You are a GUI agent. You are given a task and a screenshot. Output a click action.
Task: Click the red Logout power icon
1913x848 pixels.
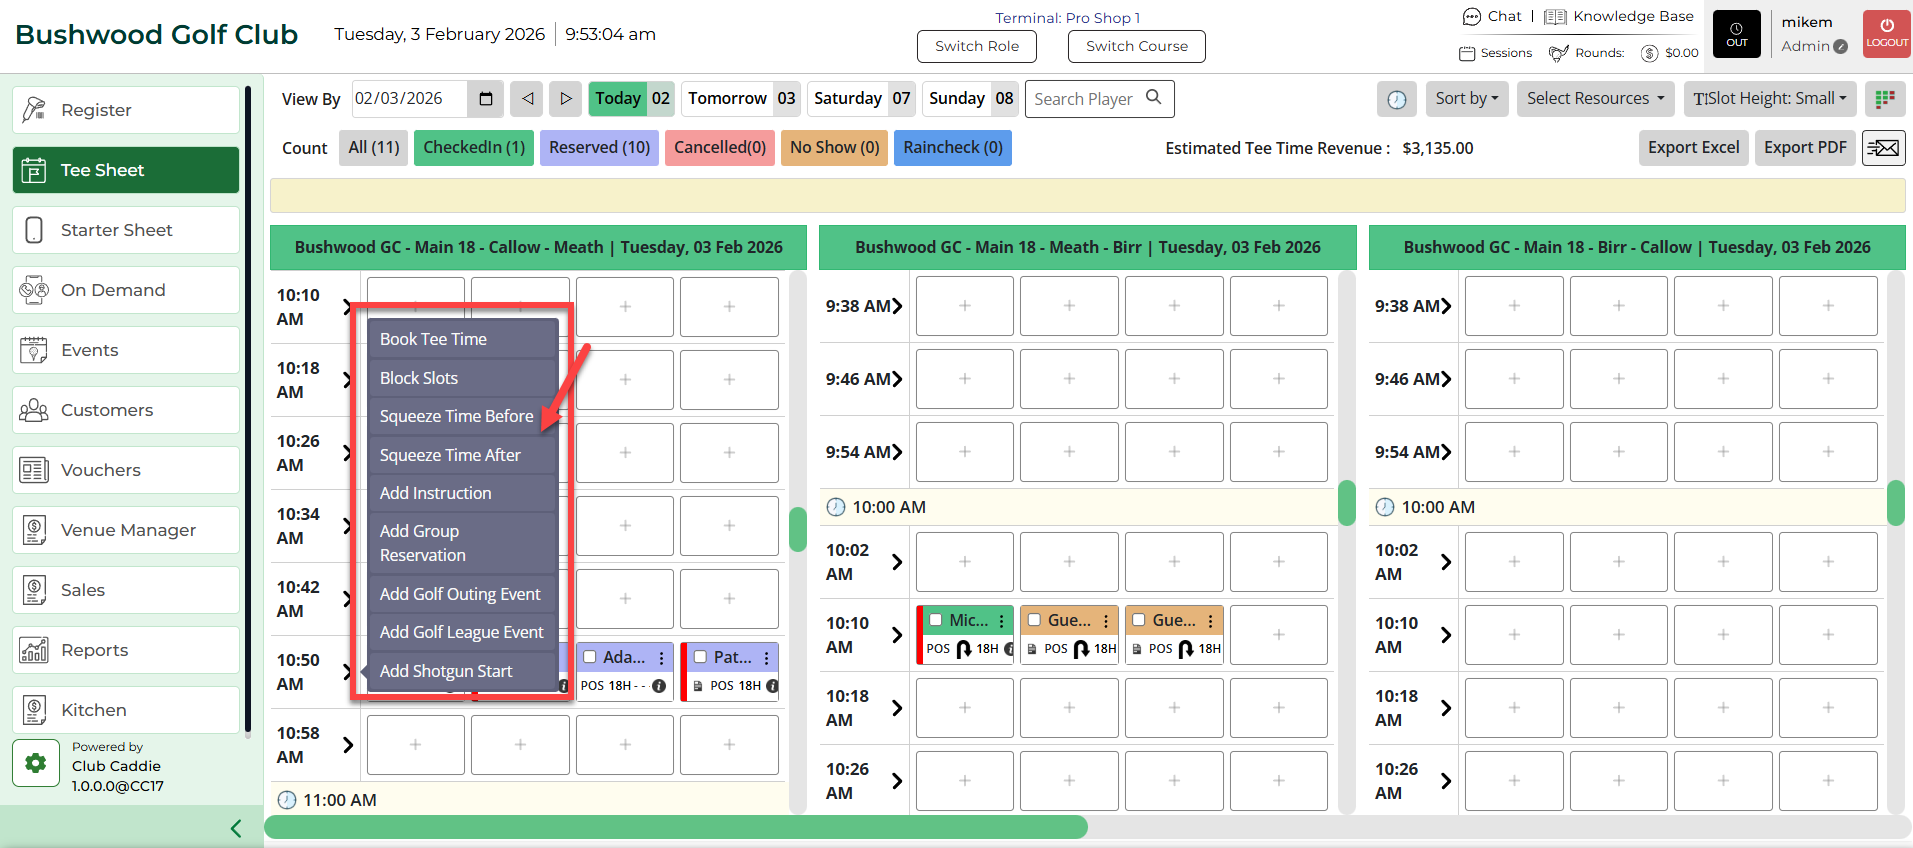(1886, 33)
